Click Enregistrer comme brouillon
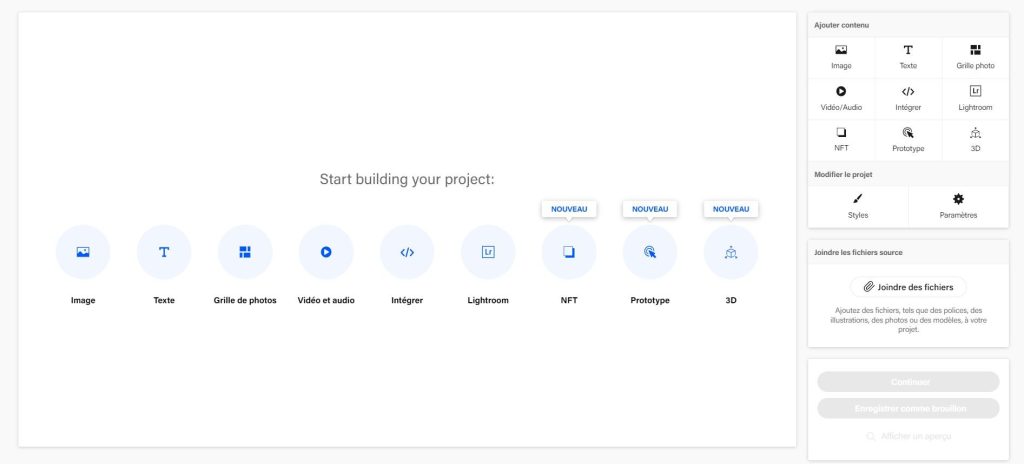This screenshot has width=1024, height=464. coord(908,408)
